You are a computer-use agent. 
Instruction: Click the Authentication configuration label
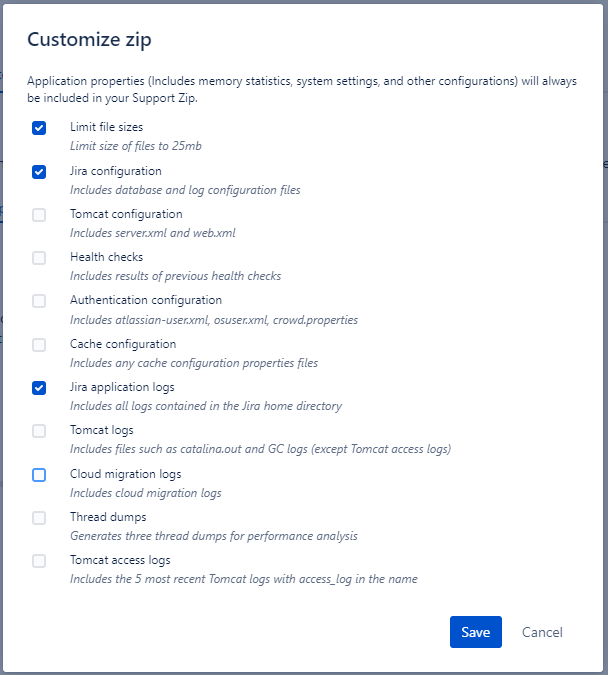tap(146, 300)
